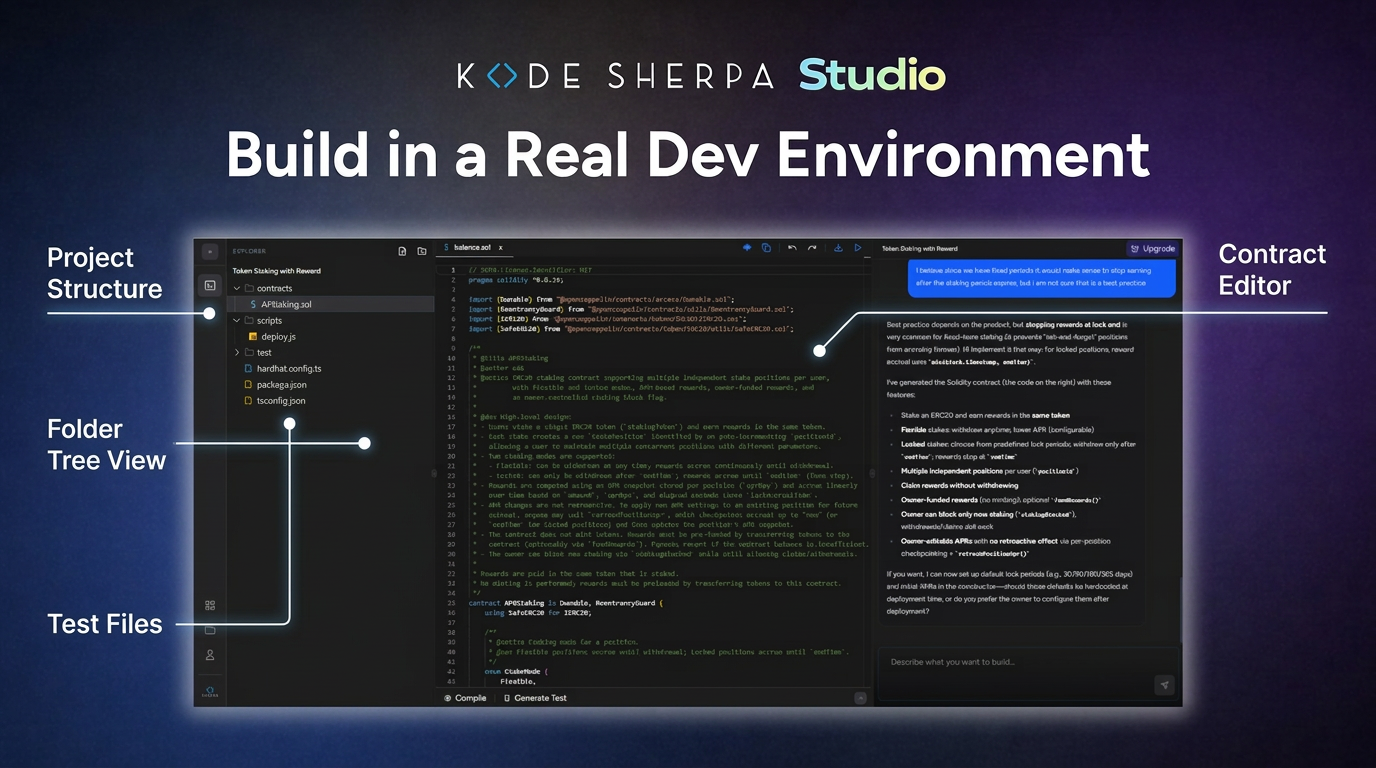Click the blue pin icon in editor toolbar

pyautogui.click(x=746, y=248)
